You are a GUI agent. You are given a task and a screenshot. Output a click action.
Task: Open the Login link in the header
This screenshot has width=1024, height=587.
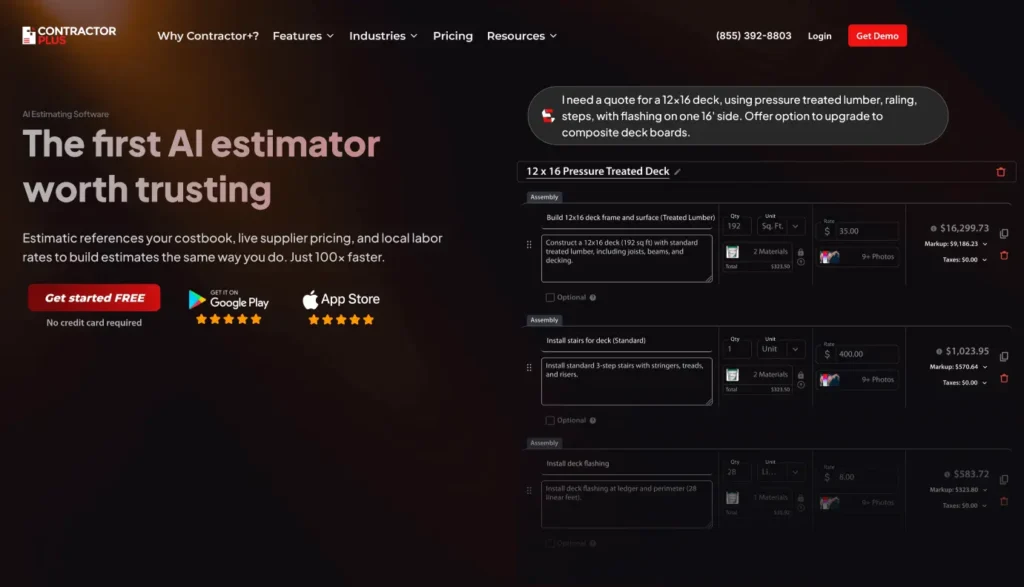(x=819, y=35)
